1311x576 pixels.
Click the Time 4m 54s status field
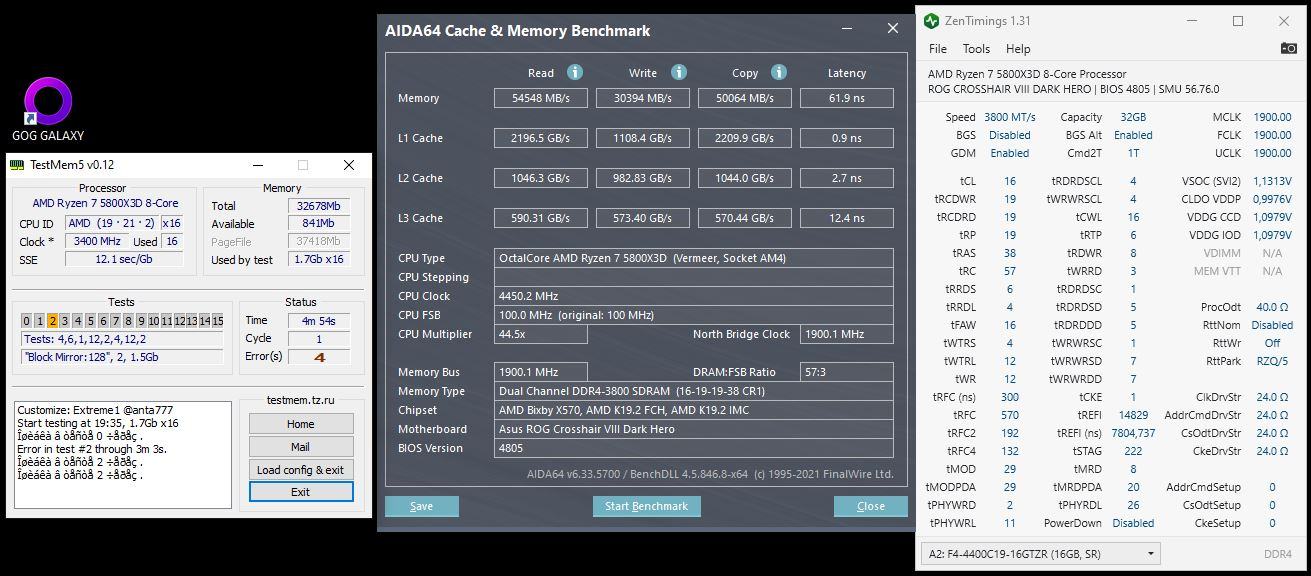pos(319,320)
